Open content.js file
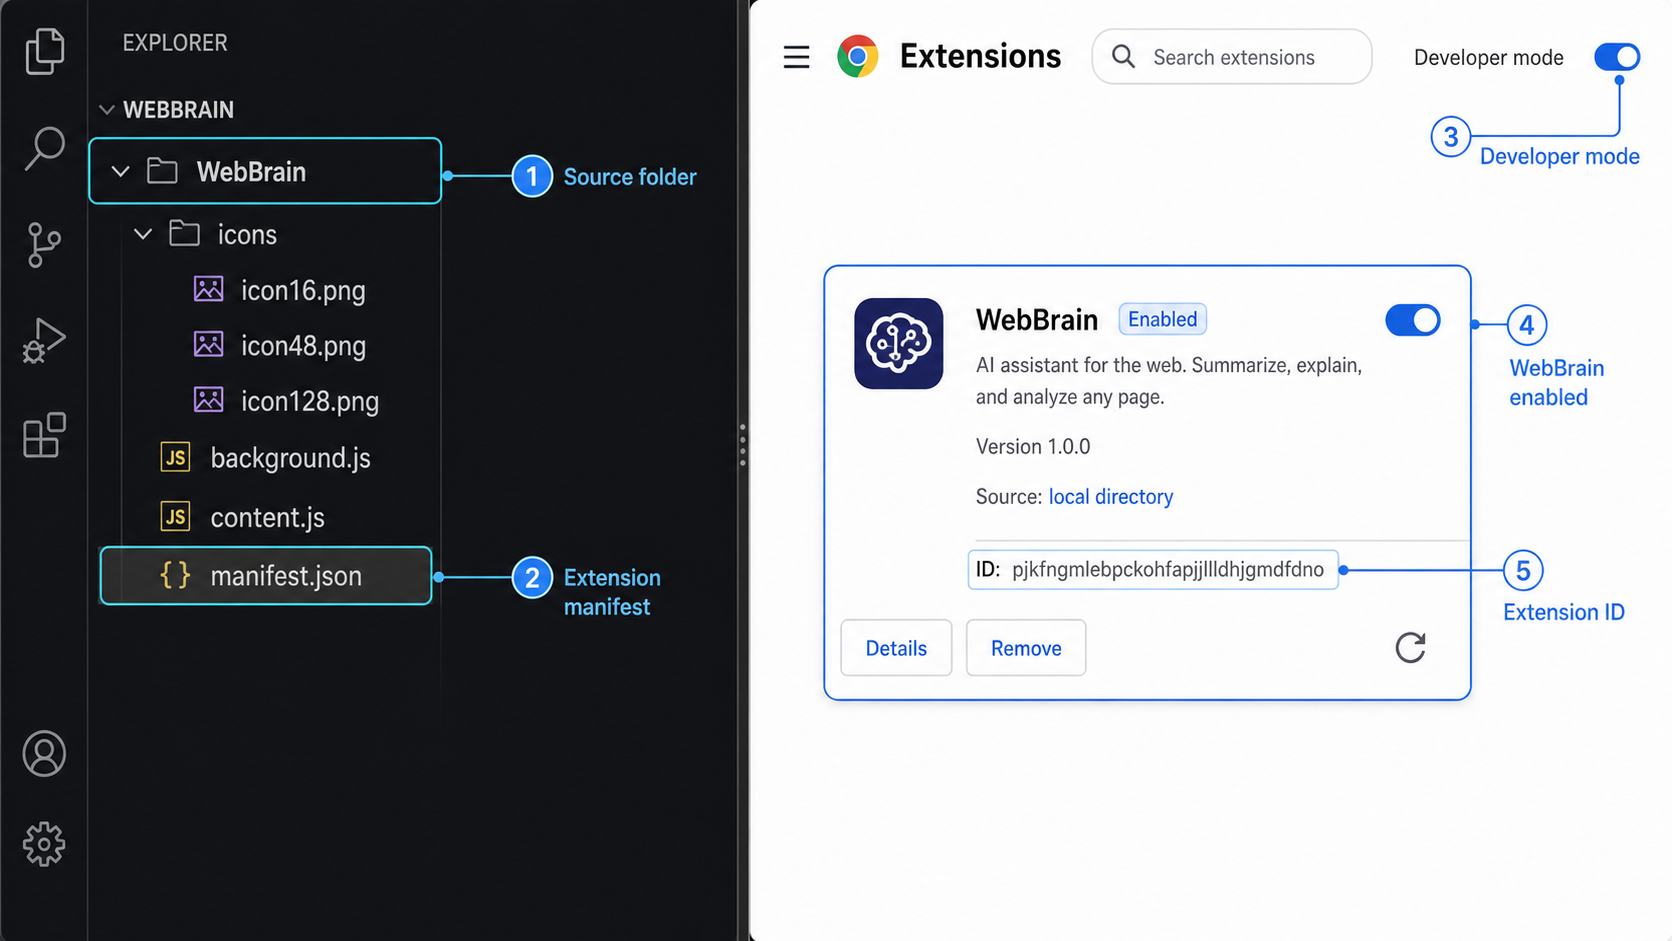Viewport: 1672px width, 941px height. (267, 517)
